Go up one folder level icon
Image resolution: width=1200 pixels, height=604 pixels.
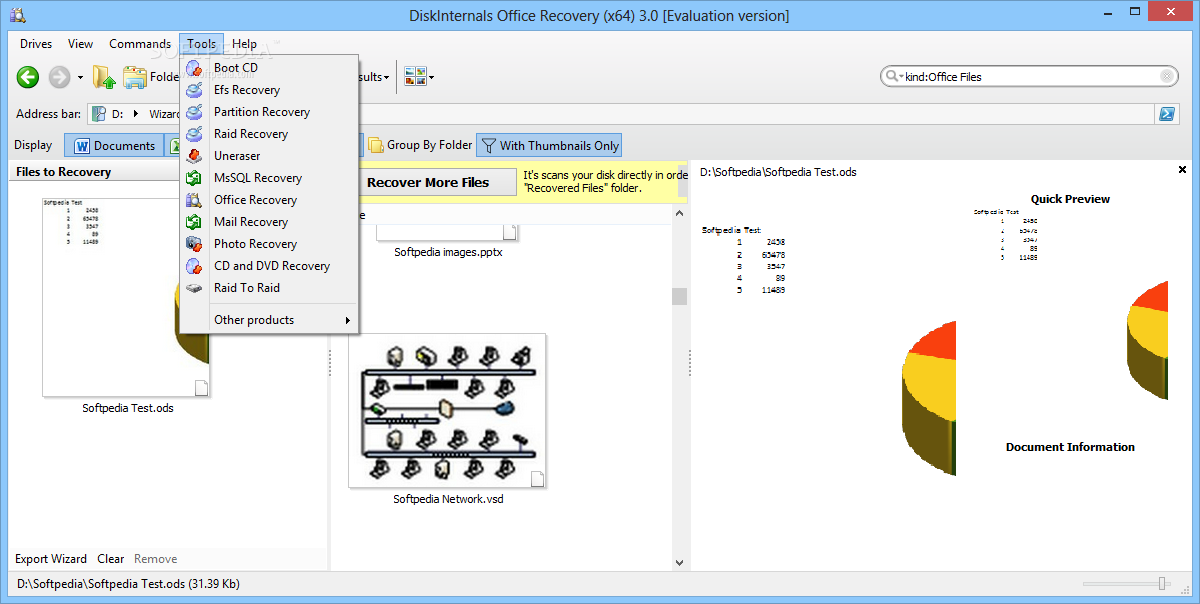(104, 76)
